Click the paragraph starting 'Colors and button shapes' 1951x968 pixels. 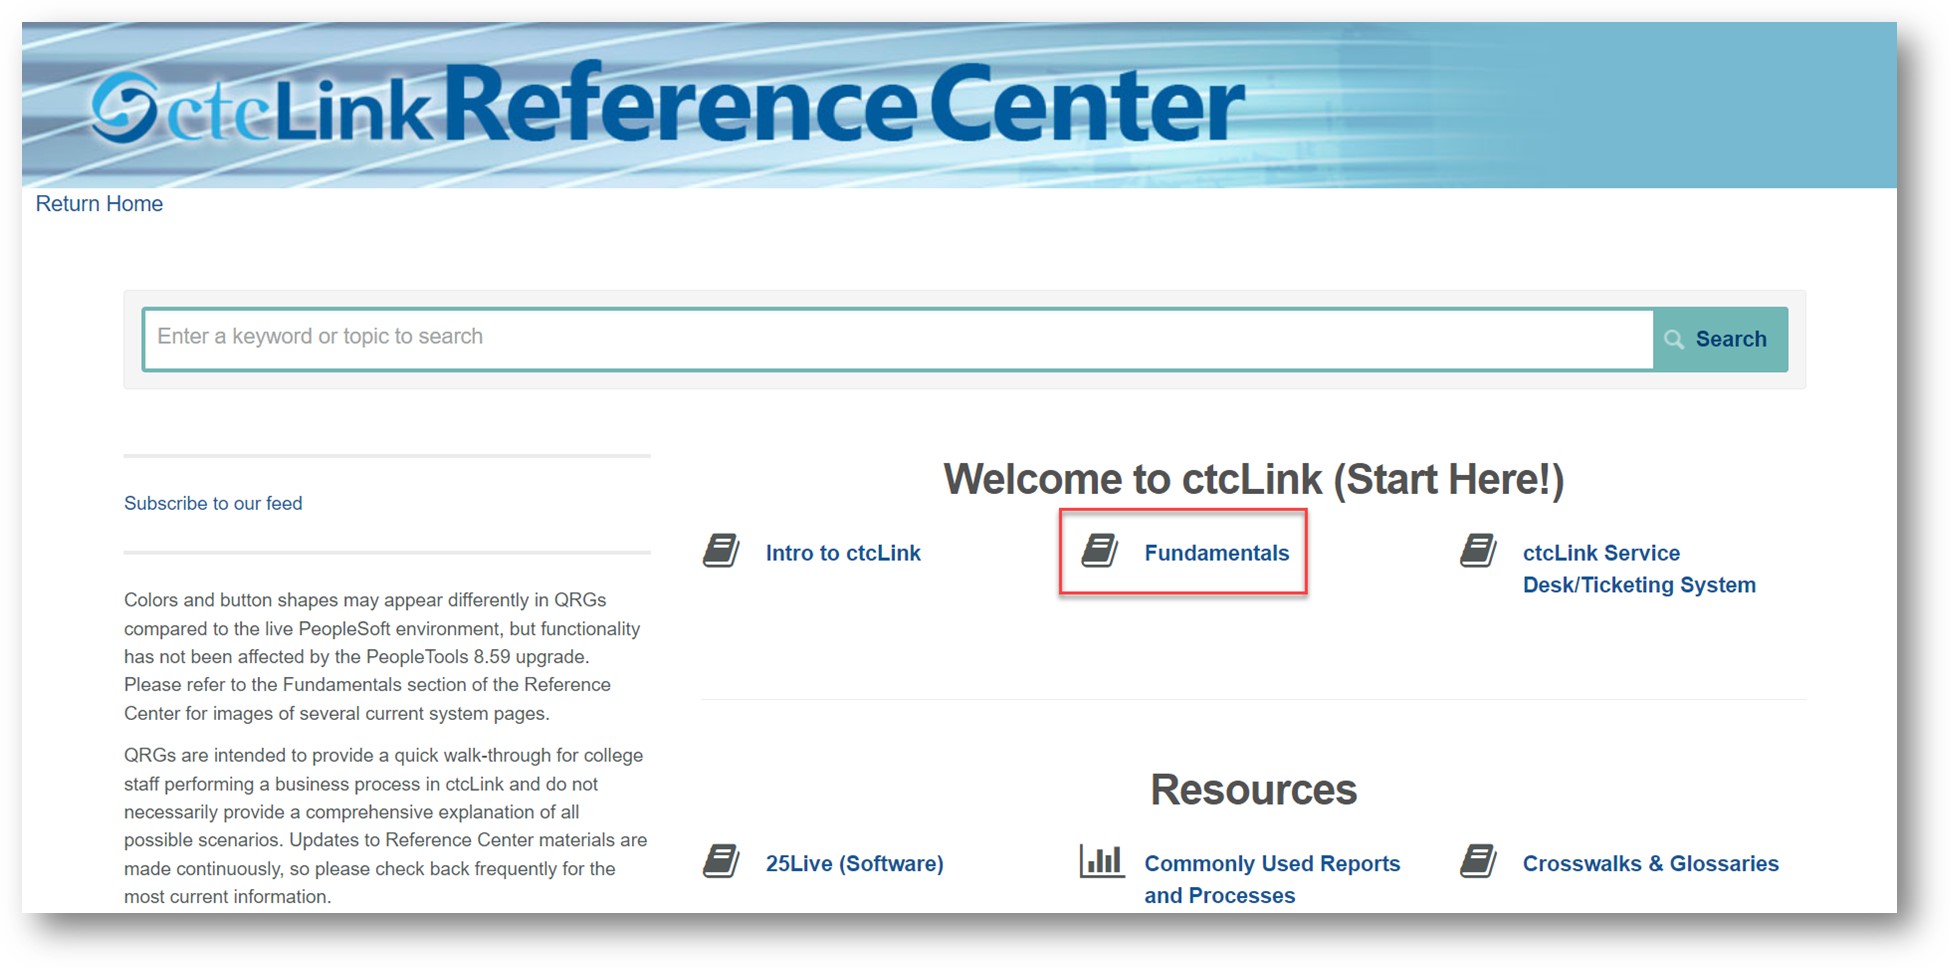(382, 656)
